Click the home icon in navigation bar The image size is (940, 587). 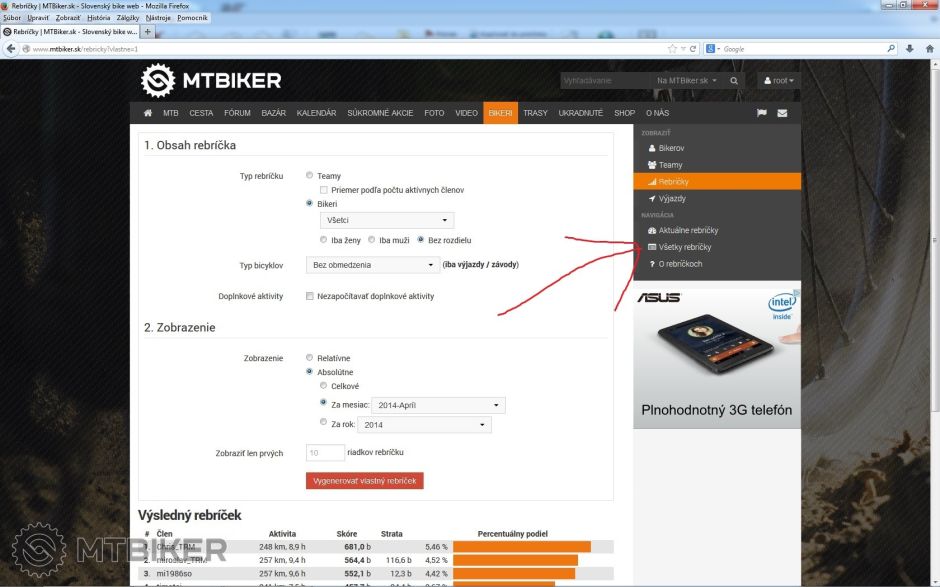point(148,113)
